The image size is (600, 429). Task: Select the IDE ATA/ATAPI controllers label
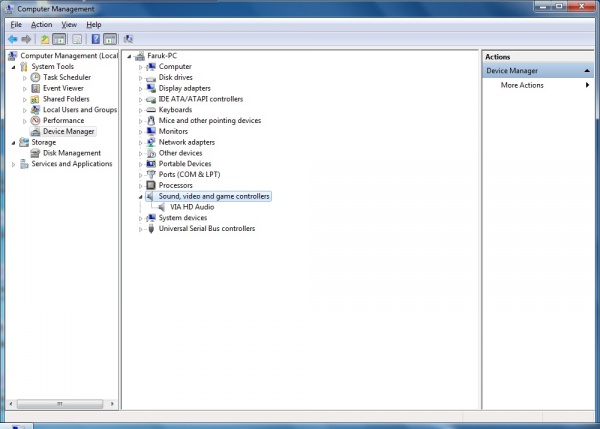click(201, 99)
